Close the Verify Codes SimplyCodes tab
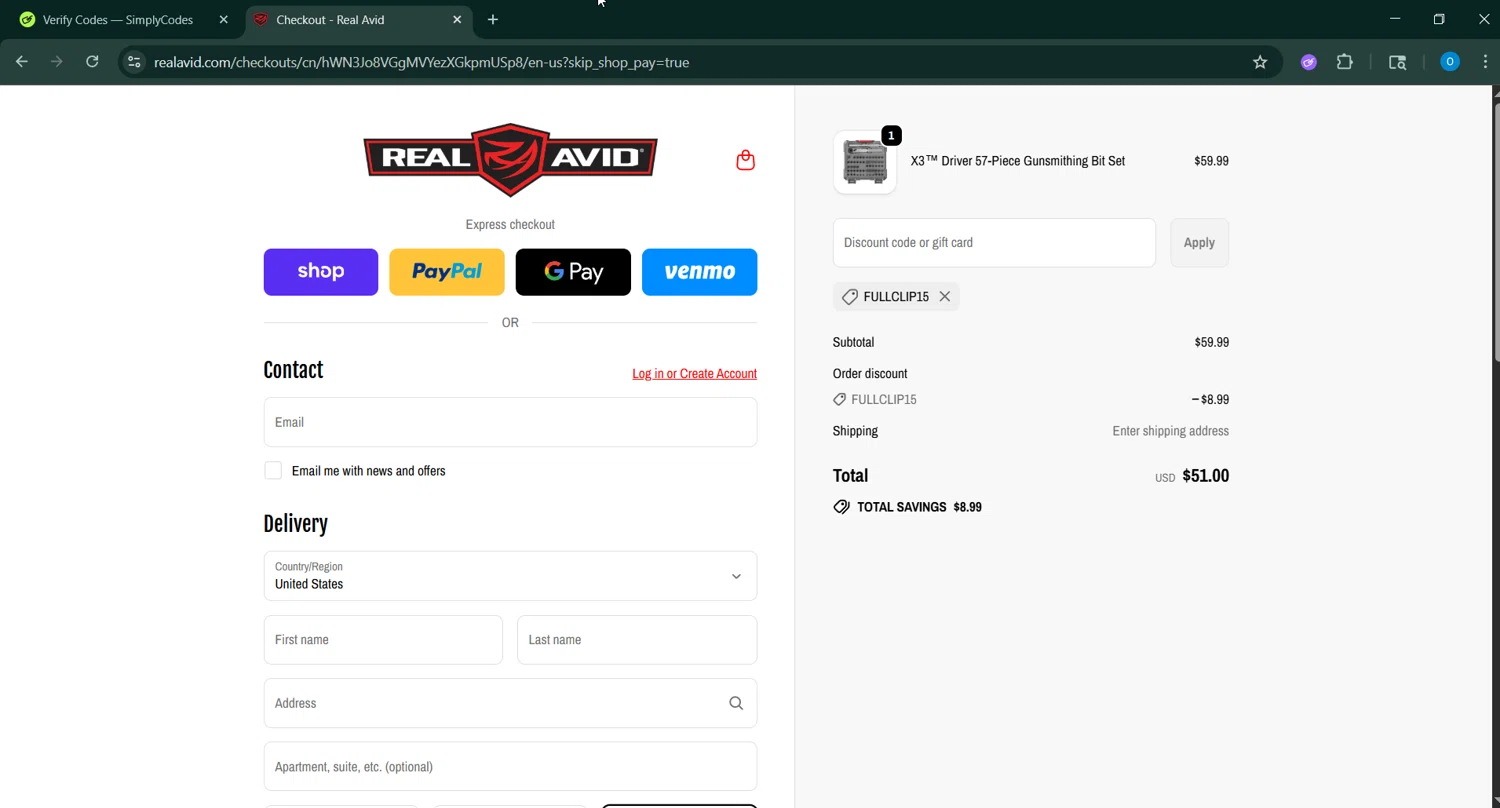This screenshot has height=808, width=1500. [223, 19]
